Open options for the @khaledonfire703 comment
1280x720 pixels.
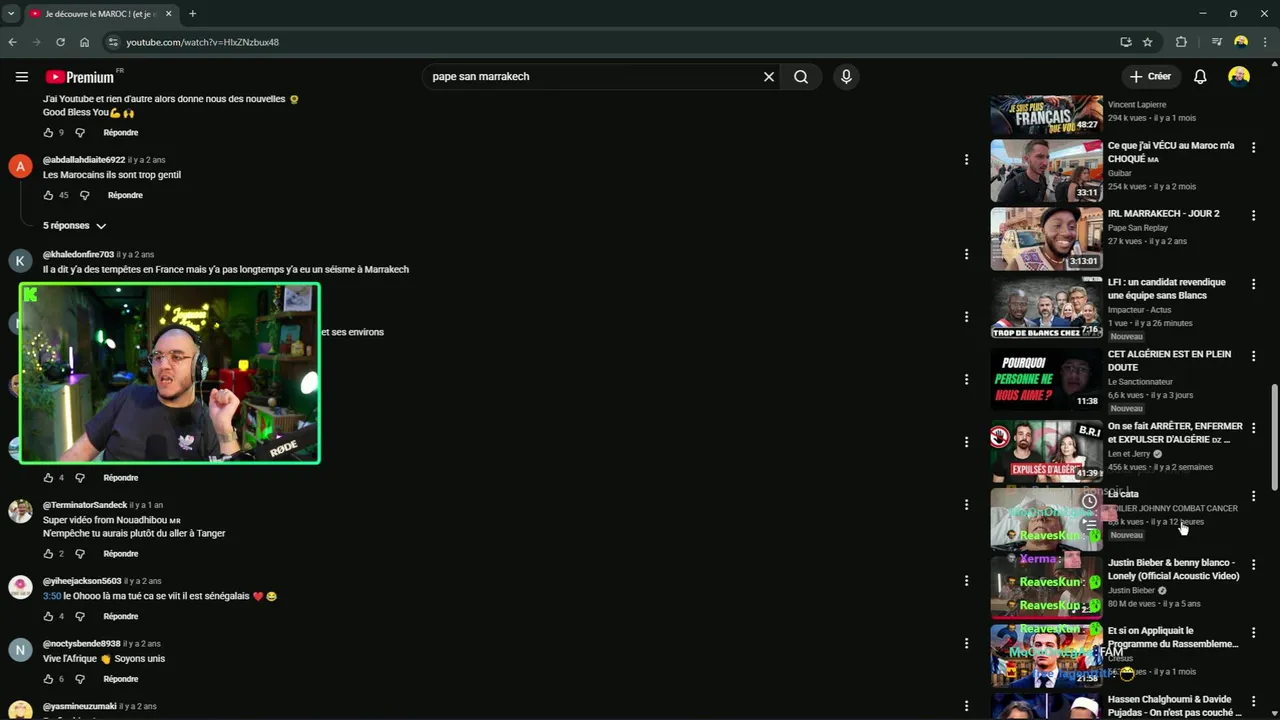(966, 255)
